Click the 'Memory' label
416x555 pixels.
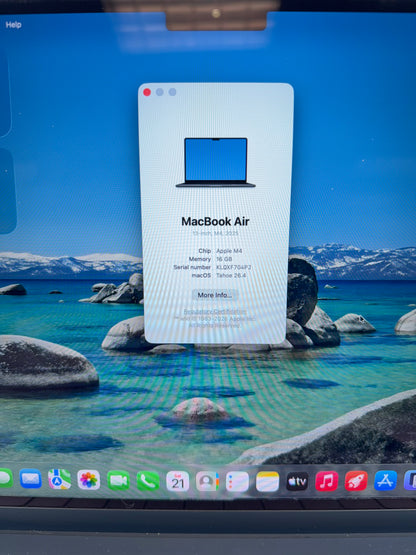(x=200, y=259)
